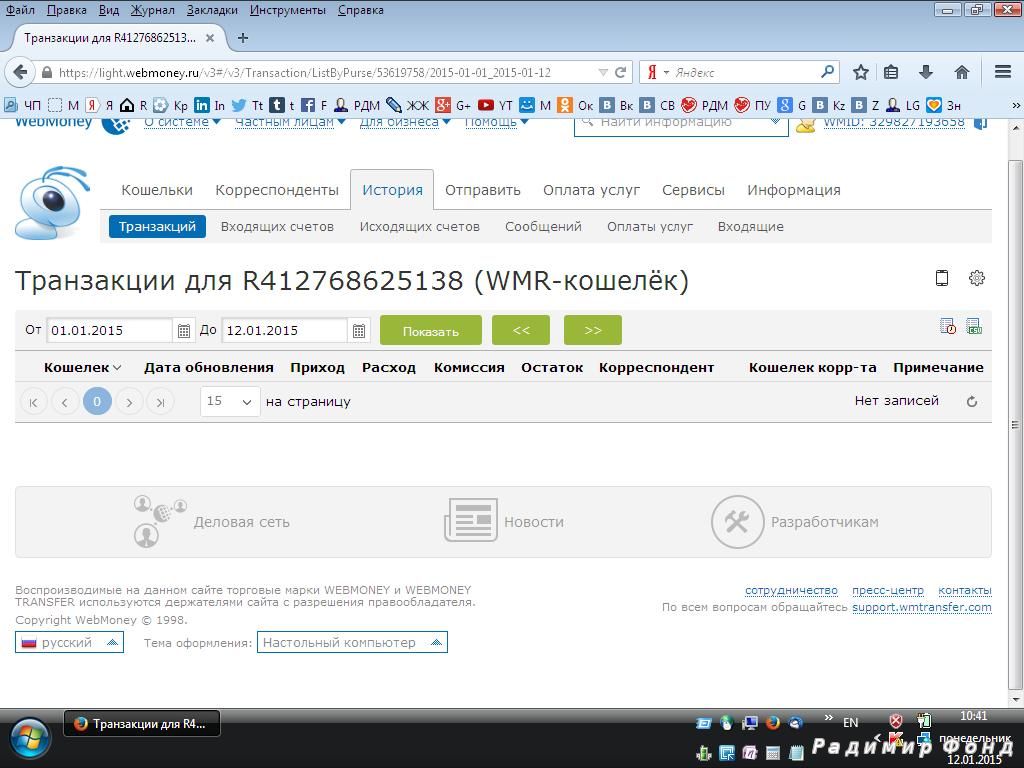The height and width of the screenshot is (768, 1024).
Task: Open the Яндекс search engine chooser
Action: point(656,72)
